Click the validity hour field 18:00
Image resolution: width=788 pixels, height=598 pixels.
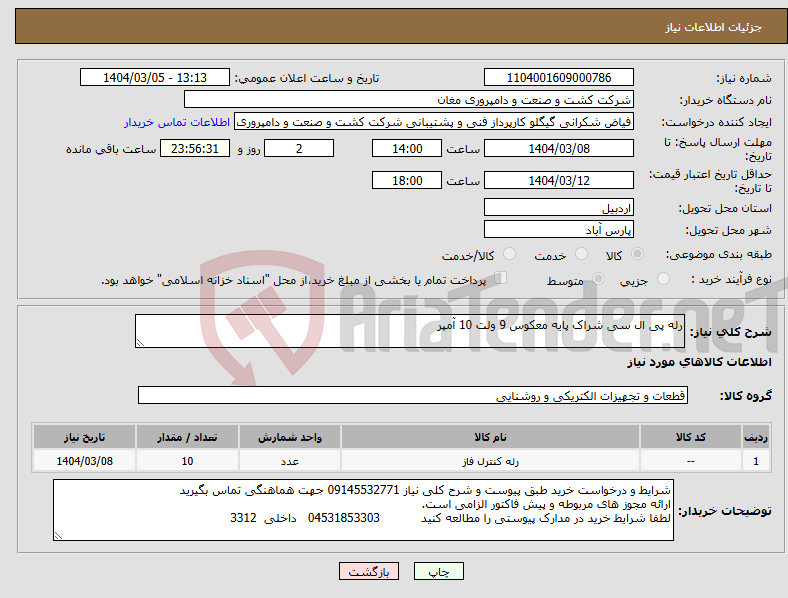[407, 180]
